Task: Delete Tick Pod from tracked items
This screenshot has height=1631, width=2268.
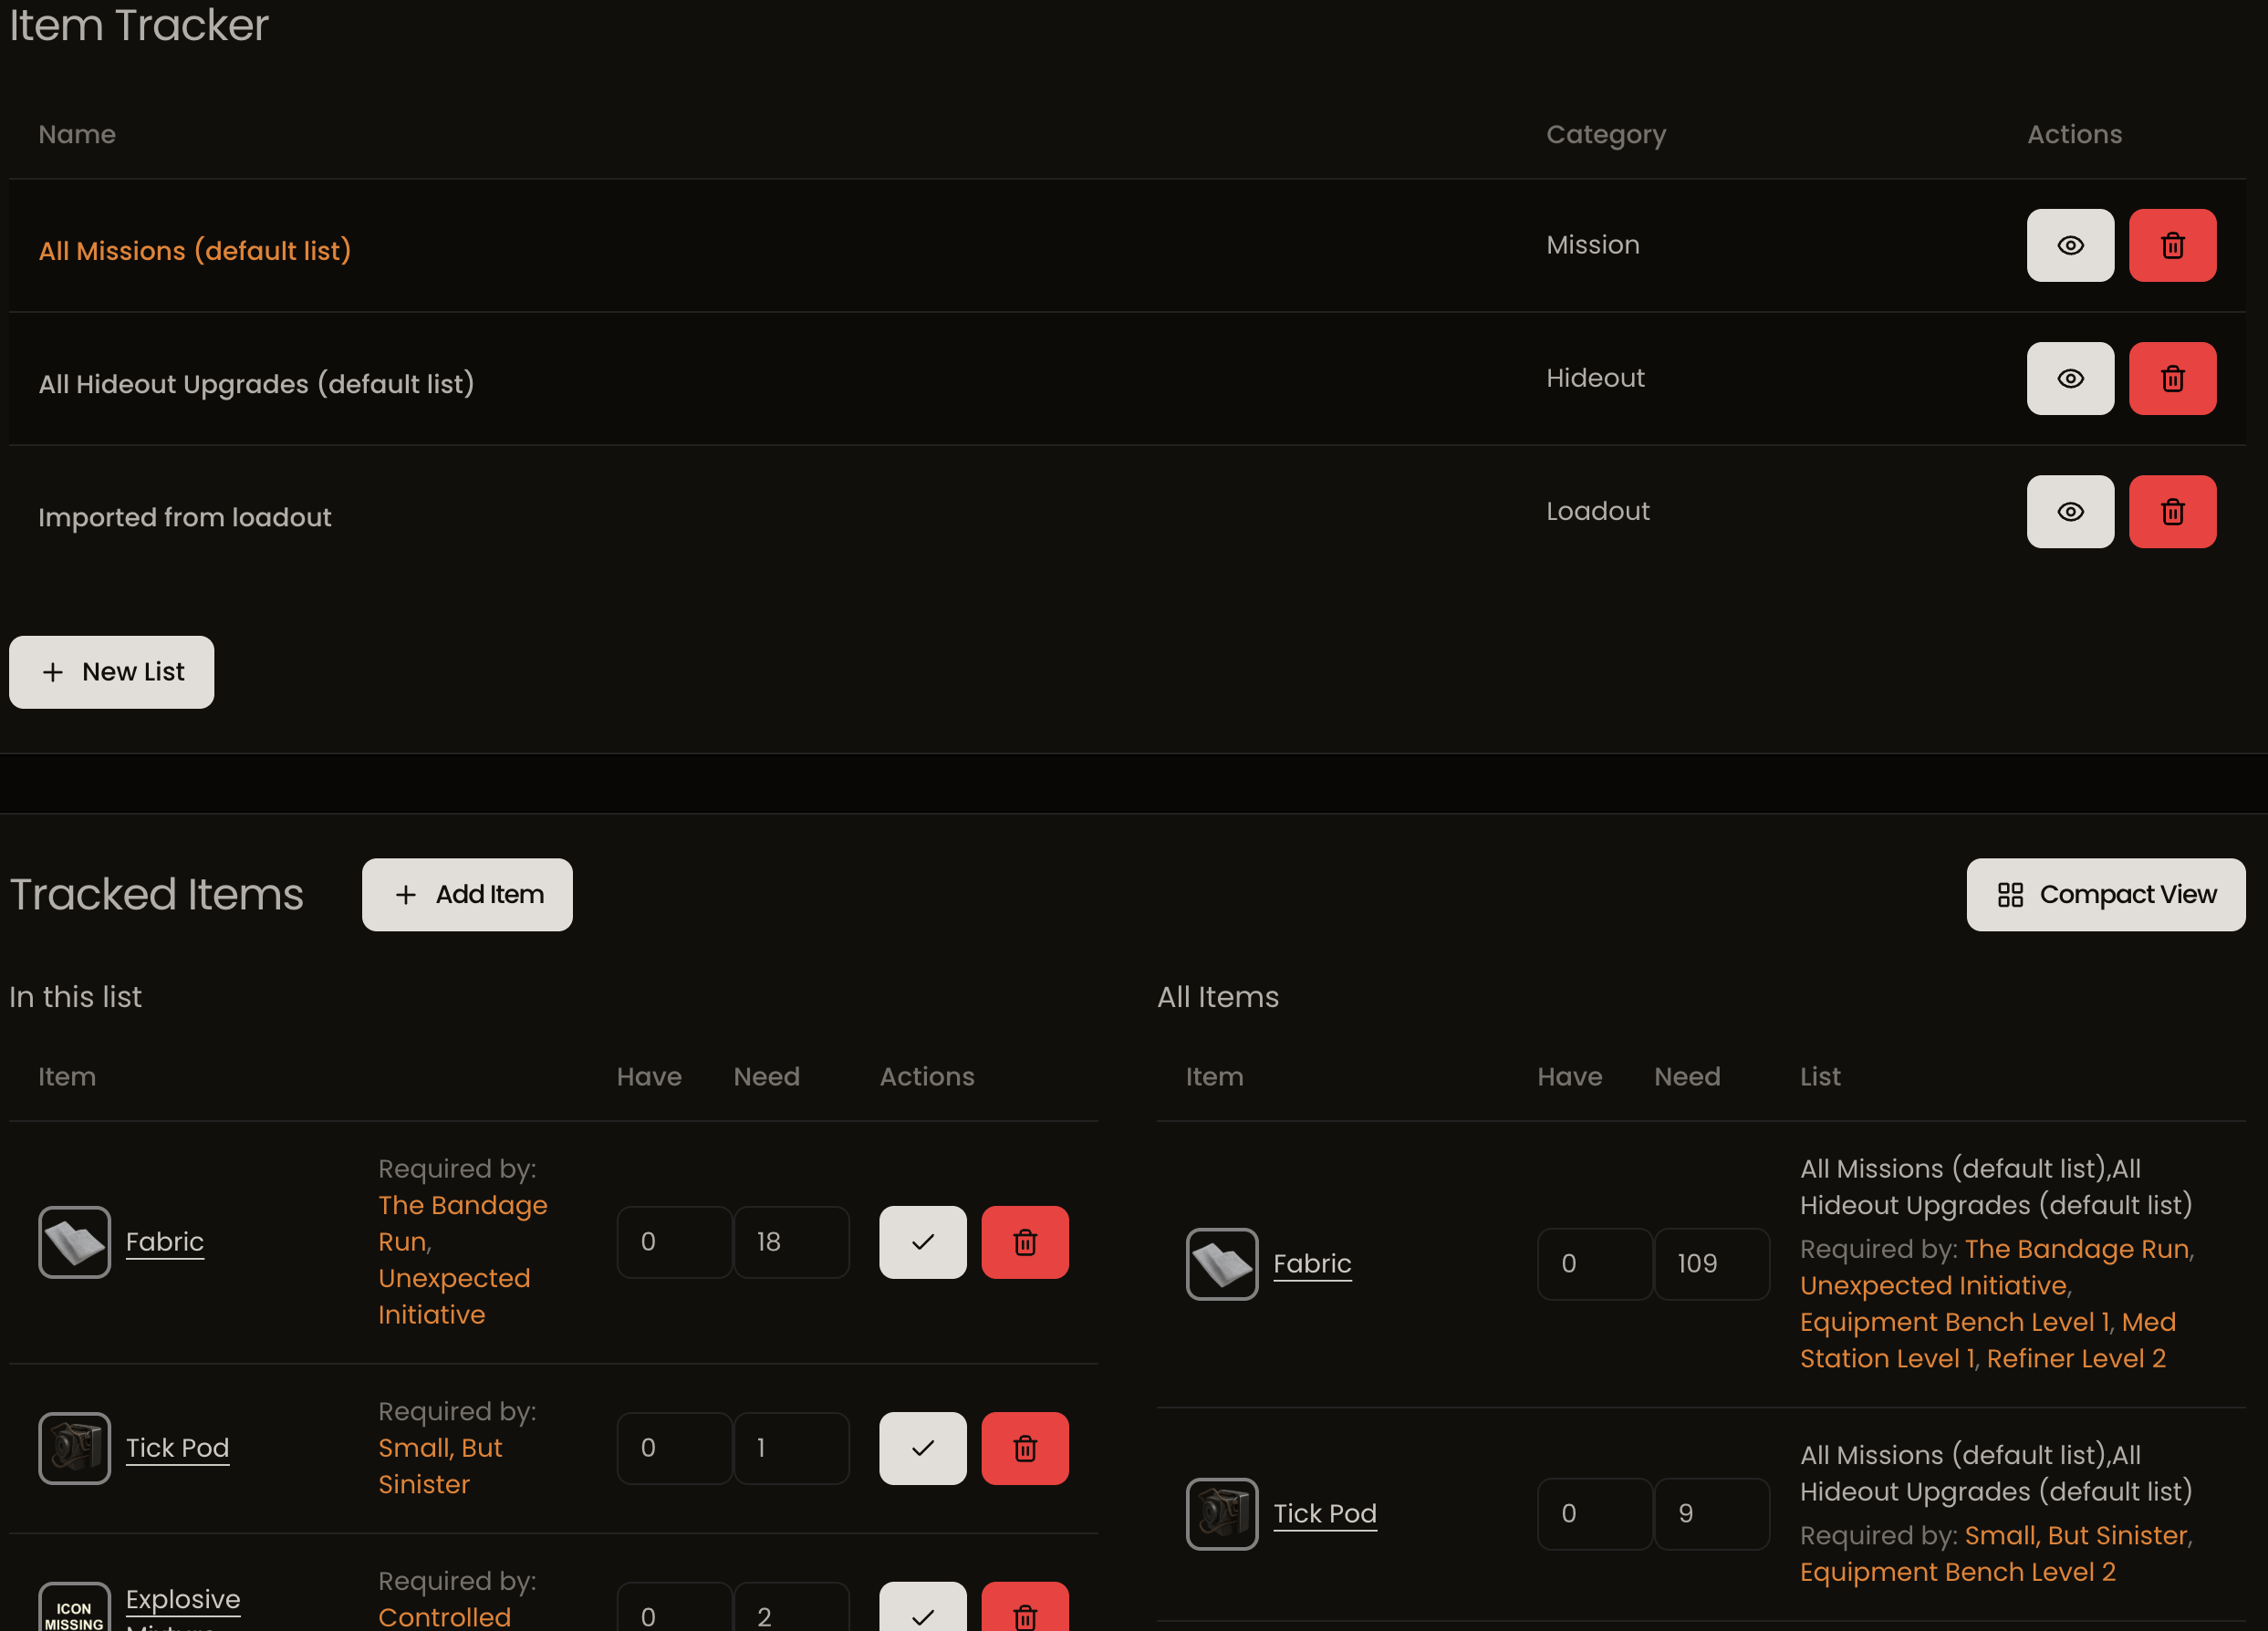Action: tap(1025, 1447)
